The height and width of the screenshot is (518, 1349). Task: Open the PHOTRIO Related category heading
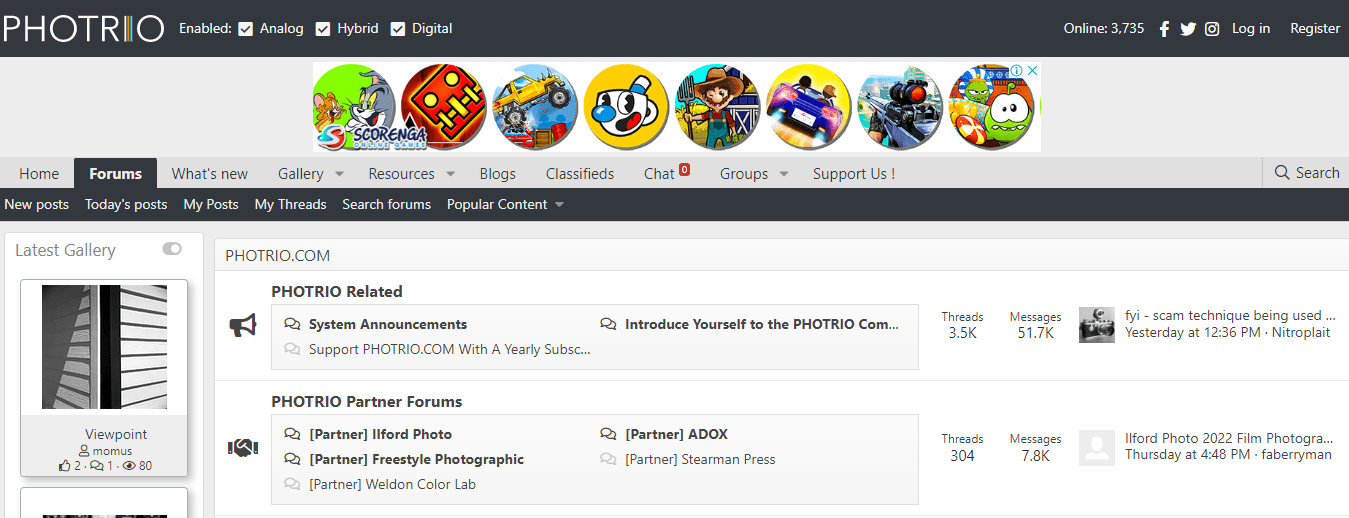click(337, 291)
